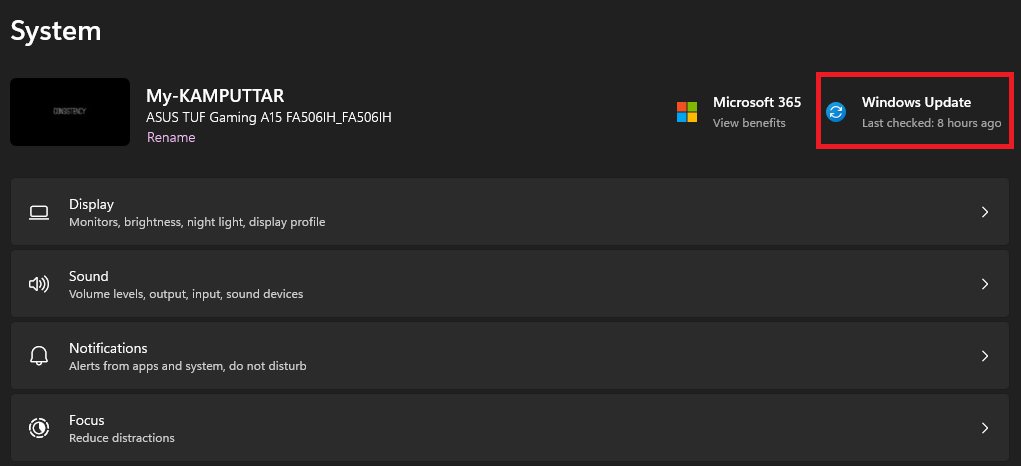This screenshot has height=466, width=1021.
Task: Open Focus page via its chevron arrow
Action: pos(985,428)
